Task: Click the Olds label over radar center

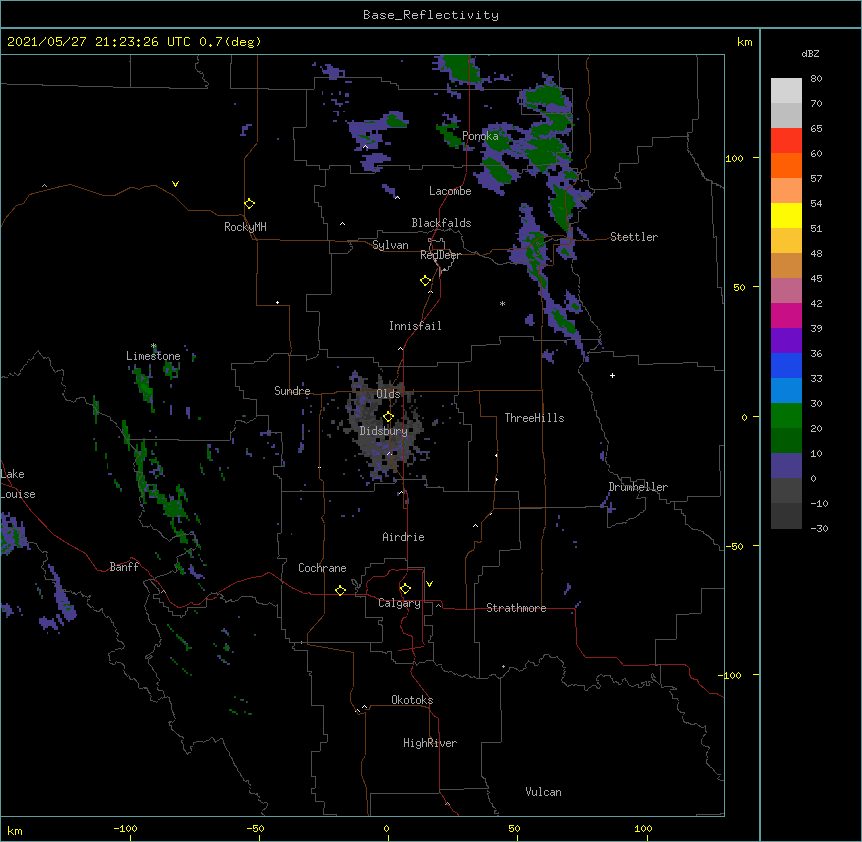Action: pos(388,394)
